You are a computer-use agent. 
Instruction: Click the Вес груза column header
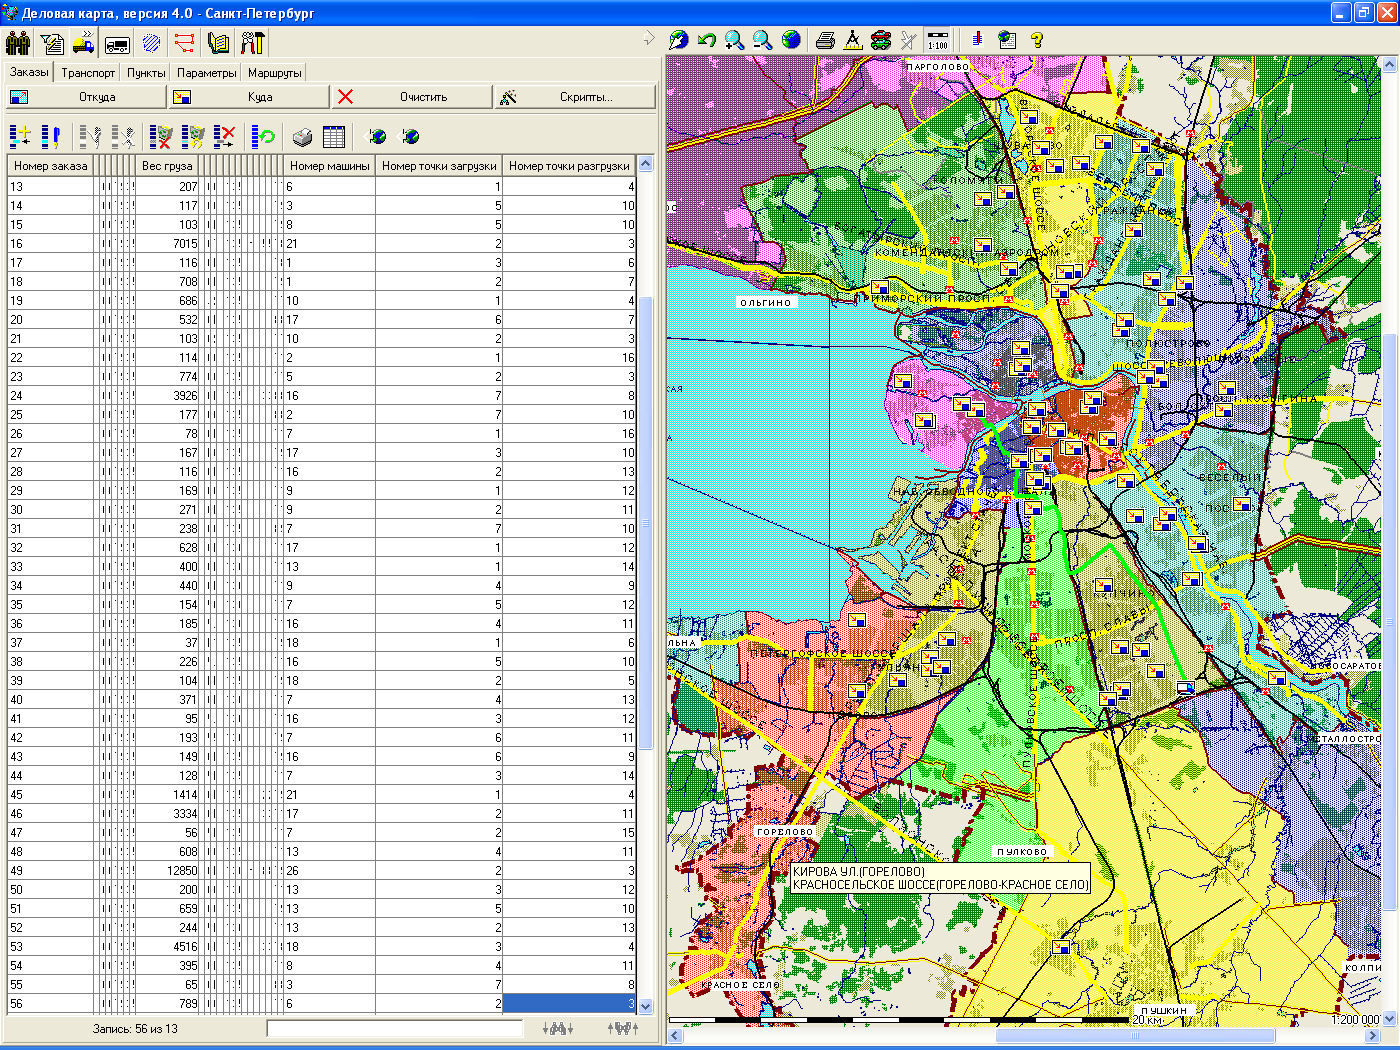pyautogui.click(x=167, y=166)
